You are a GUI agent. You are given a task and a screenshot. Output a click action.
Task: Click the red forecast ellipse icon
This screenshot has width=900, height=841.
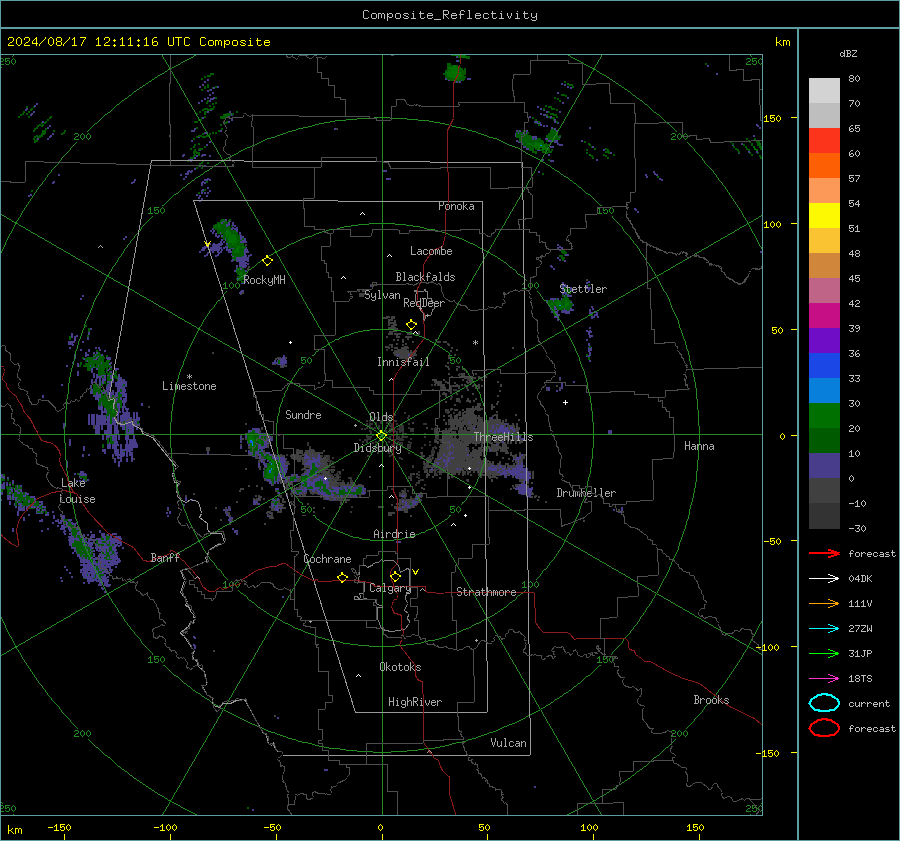coord(824,728)
